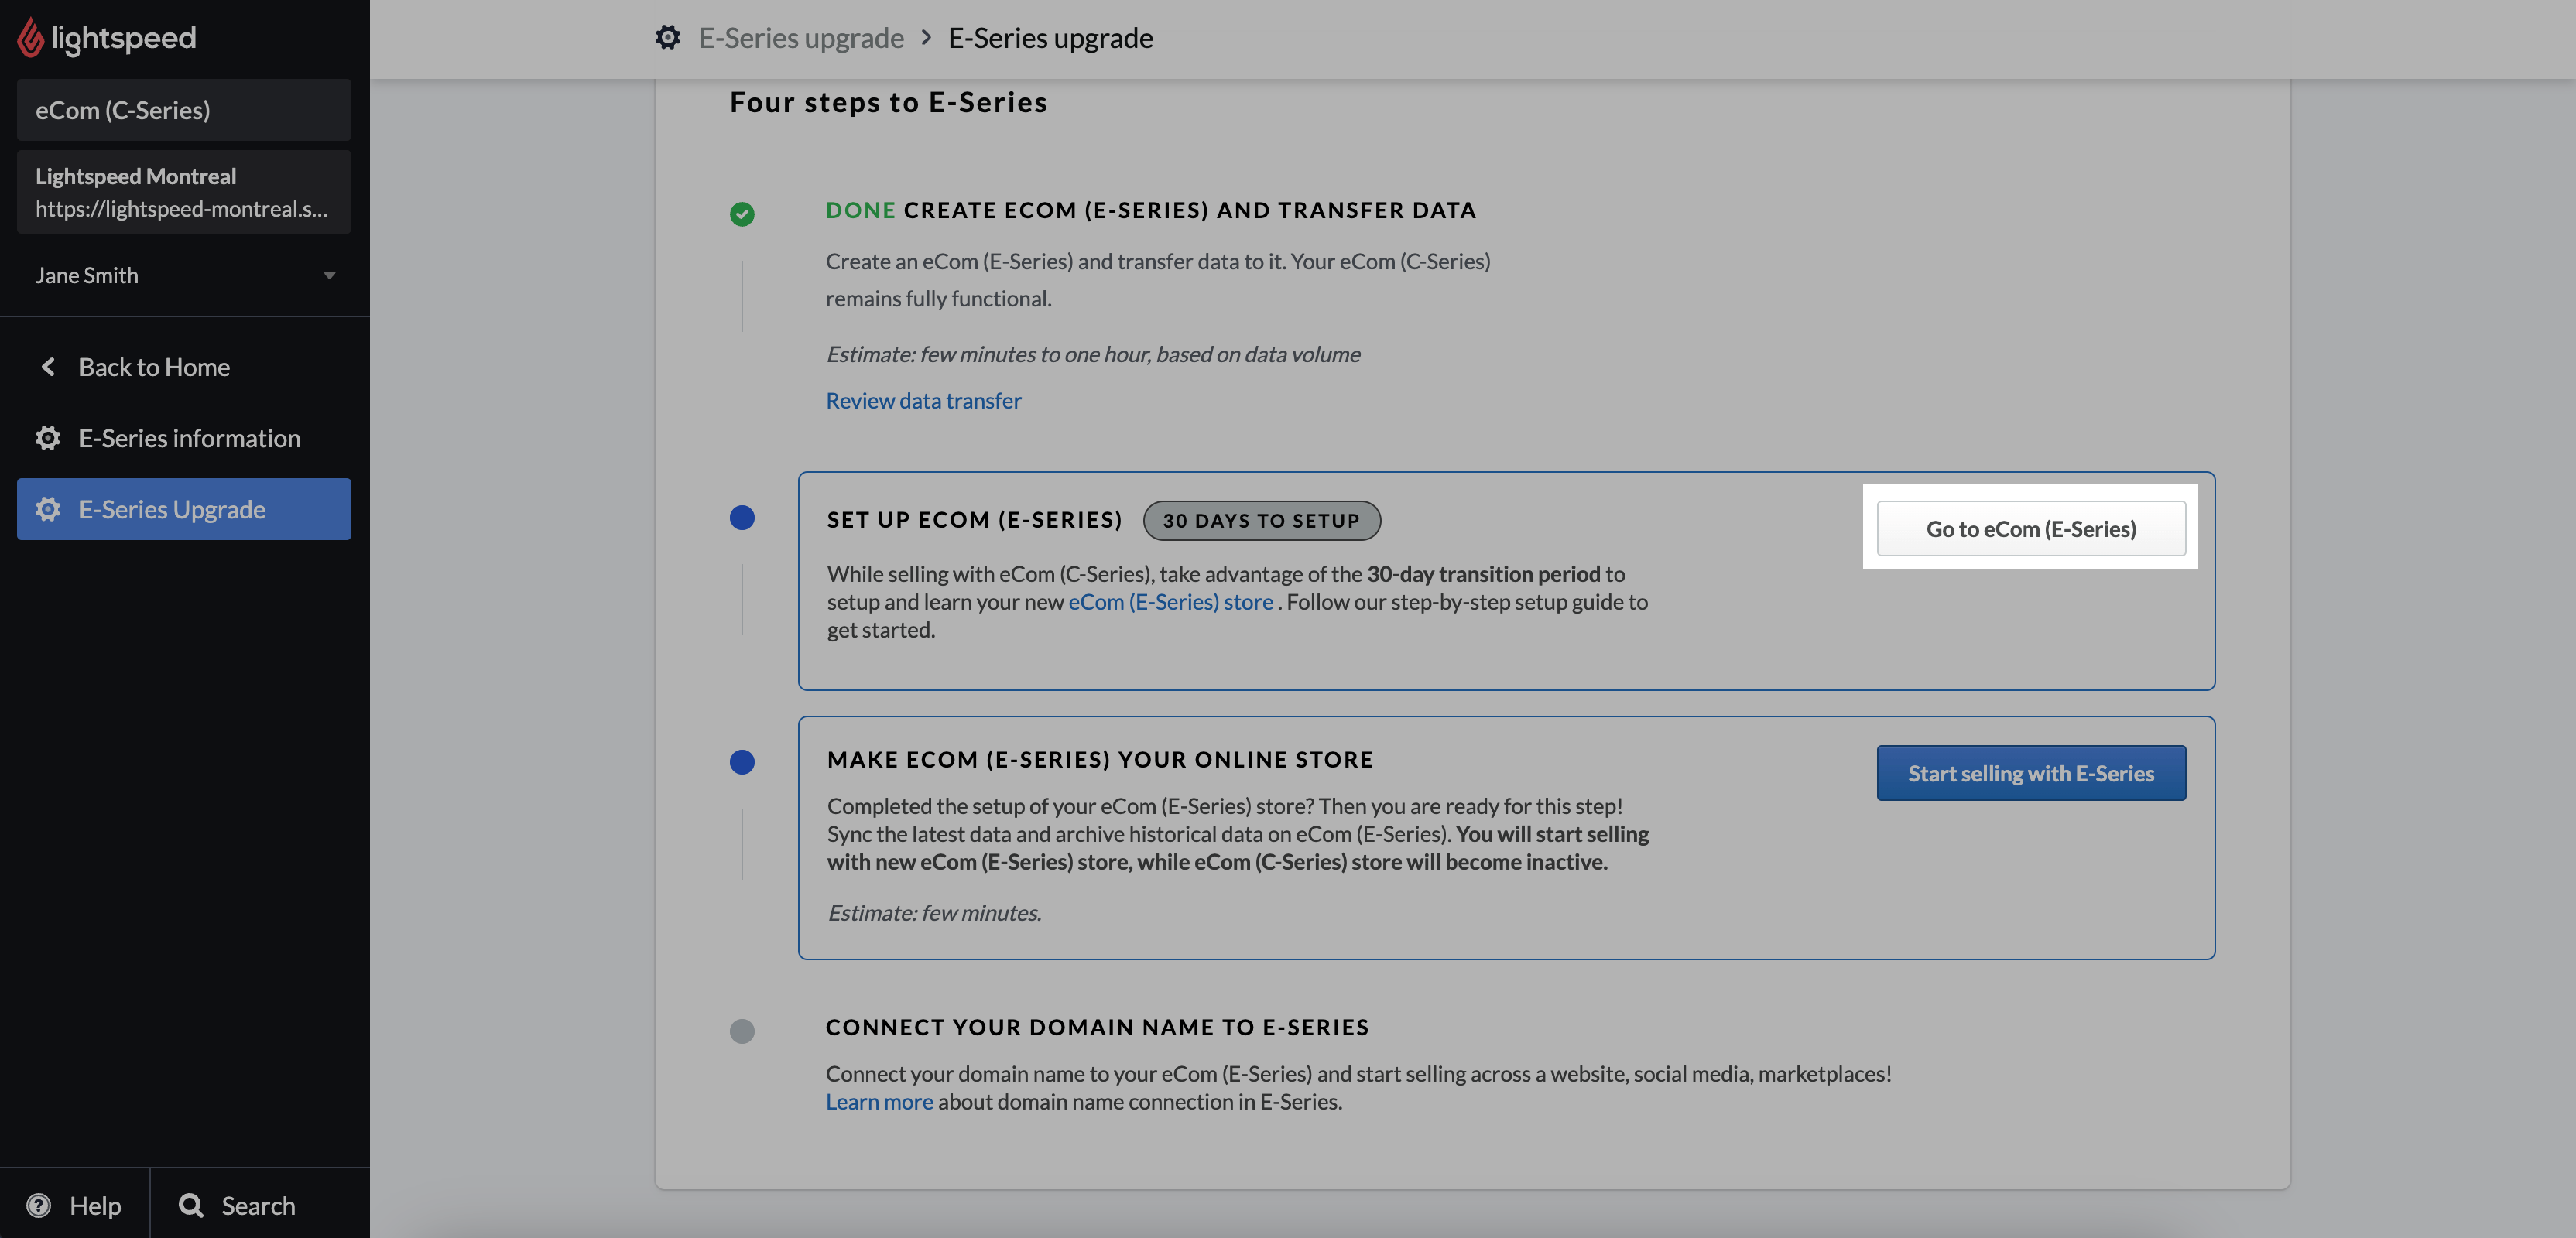This screenshot has width=2576, height=1238.
Task: Click the back arrow beside Back to Home
Action: (48, 367)
